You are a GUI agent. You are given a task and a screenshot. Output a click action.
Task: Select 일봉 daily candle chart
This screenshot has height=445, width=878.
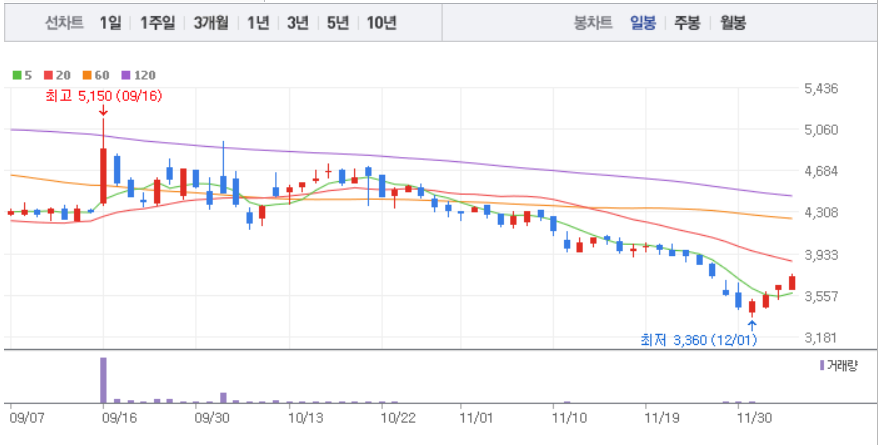point(642,23)
